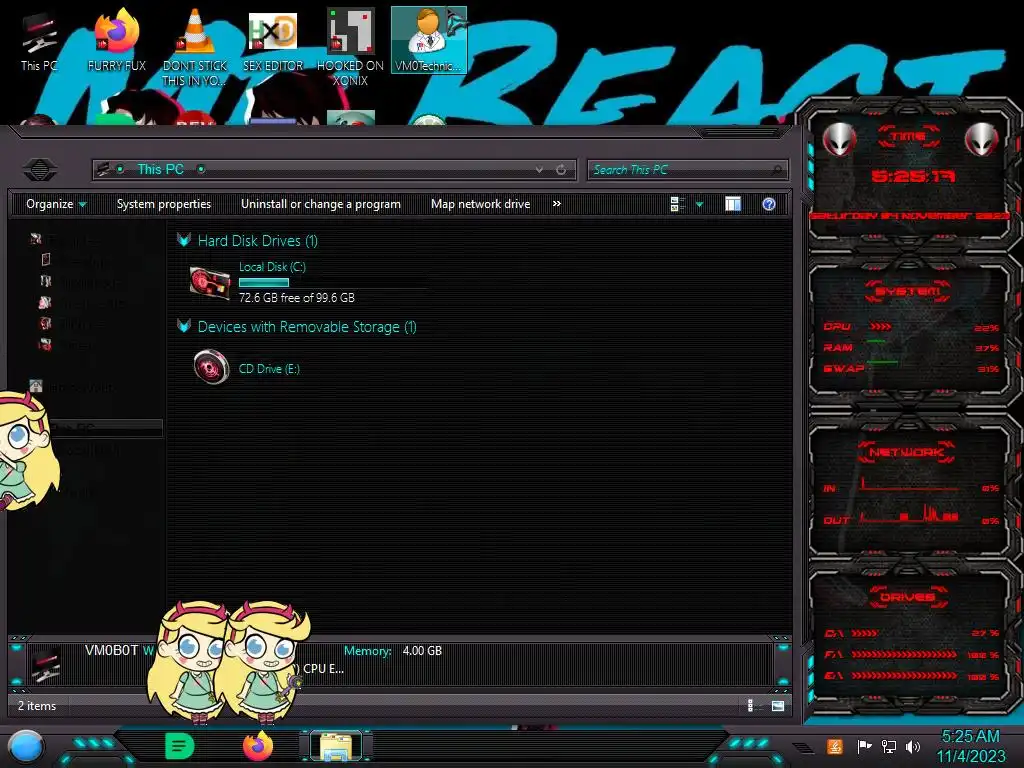Screen dimensions: 1024x768
Task: Open the VLC cone desktop shortcut
Action: pyautogui.click(x=195, y=47)
